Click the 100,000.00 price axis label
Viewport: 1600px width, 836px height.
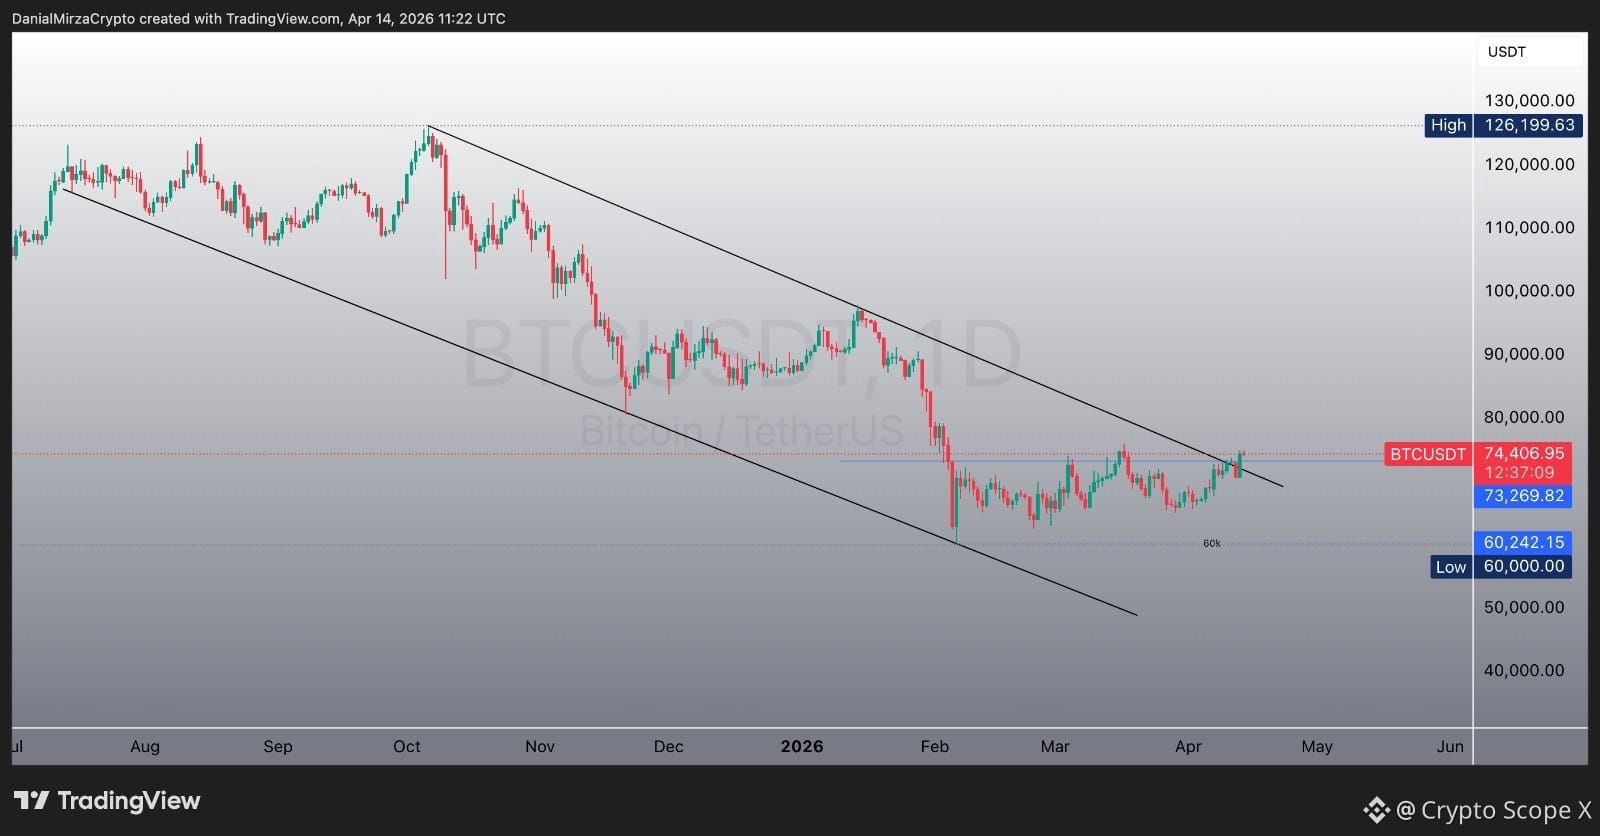click(1529, 290)
